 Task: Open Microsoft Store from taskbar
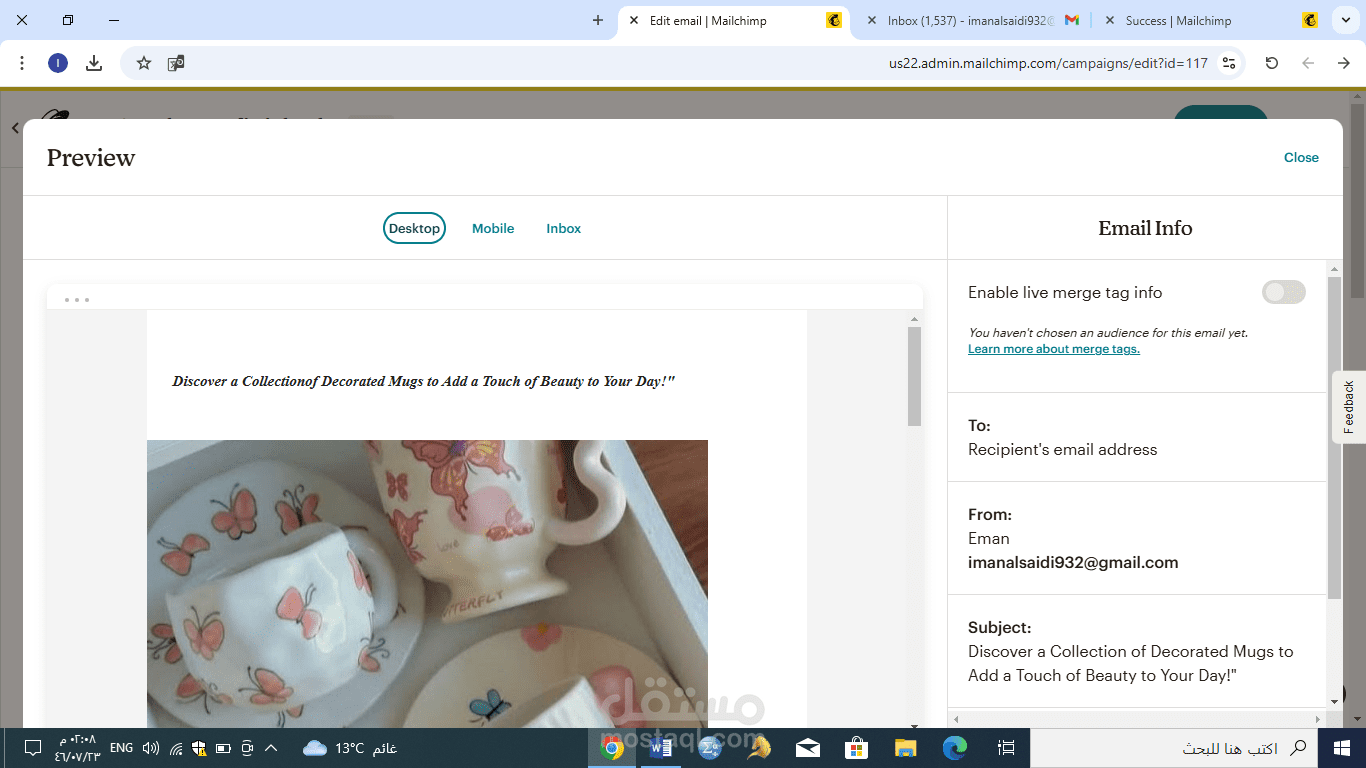(856, 748)
